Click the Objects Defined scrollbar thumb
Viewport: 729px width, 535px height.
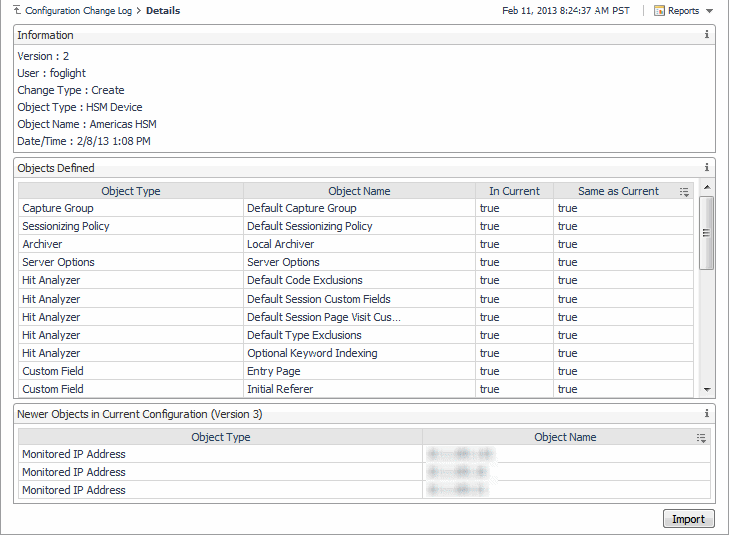click(706, 233)
